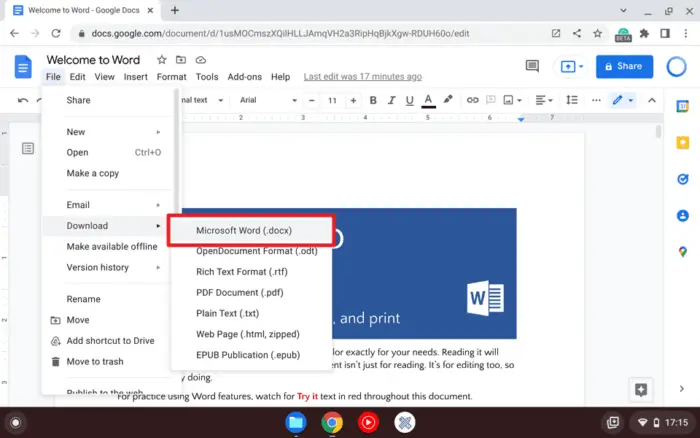Star the Welcome to Word document
The image size is (700, 438).
162,60
